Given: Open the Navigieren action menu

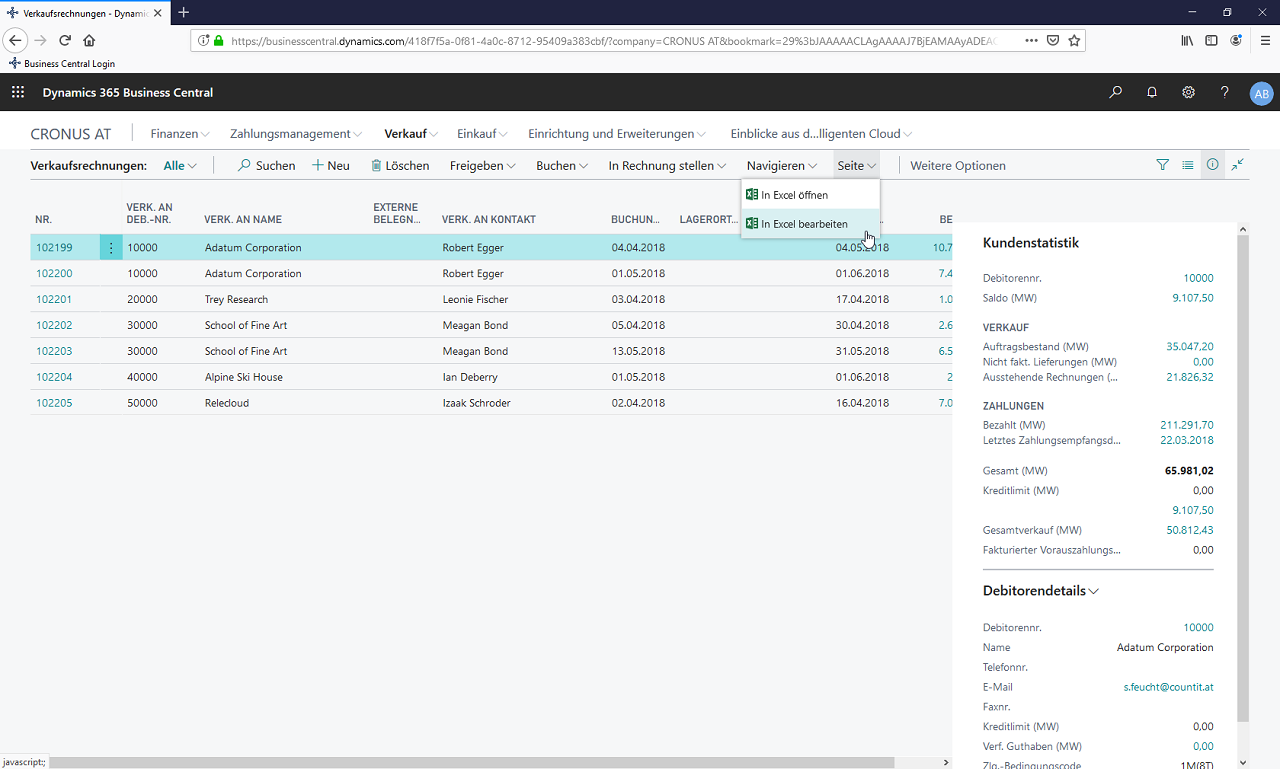Looking at the screenshot, I should tap(782, 166).
